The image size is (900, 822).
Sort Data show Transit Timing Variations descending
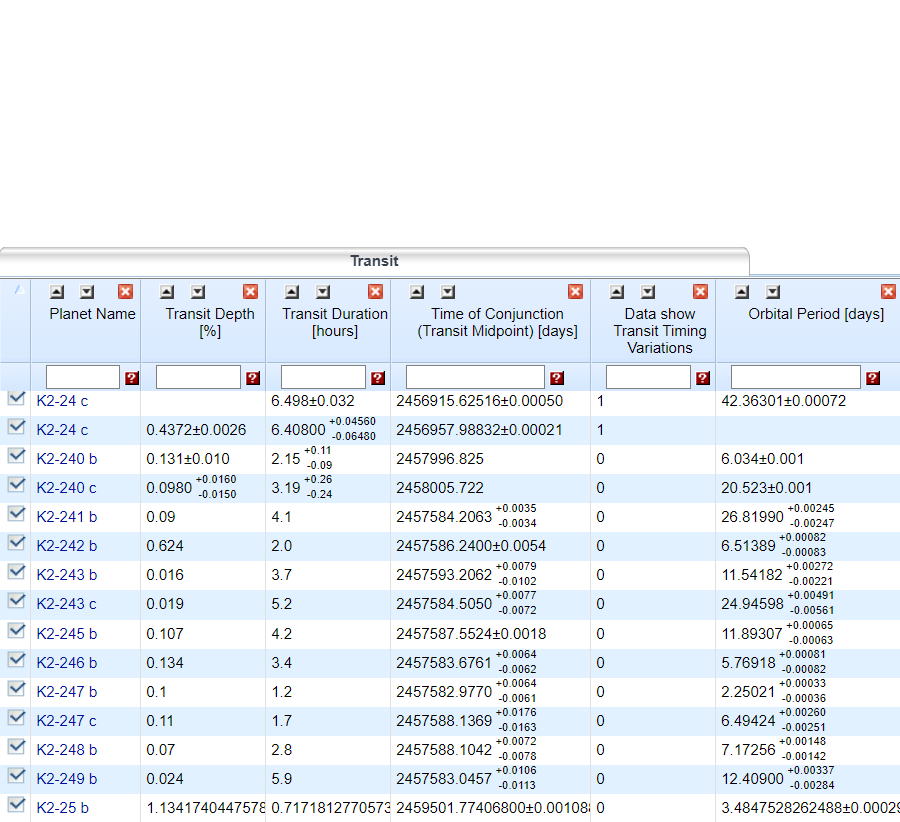(x=648, y=292)
